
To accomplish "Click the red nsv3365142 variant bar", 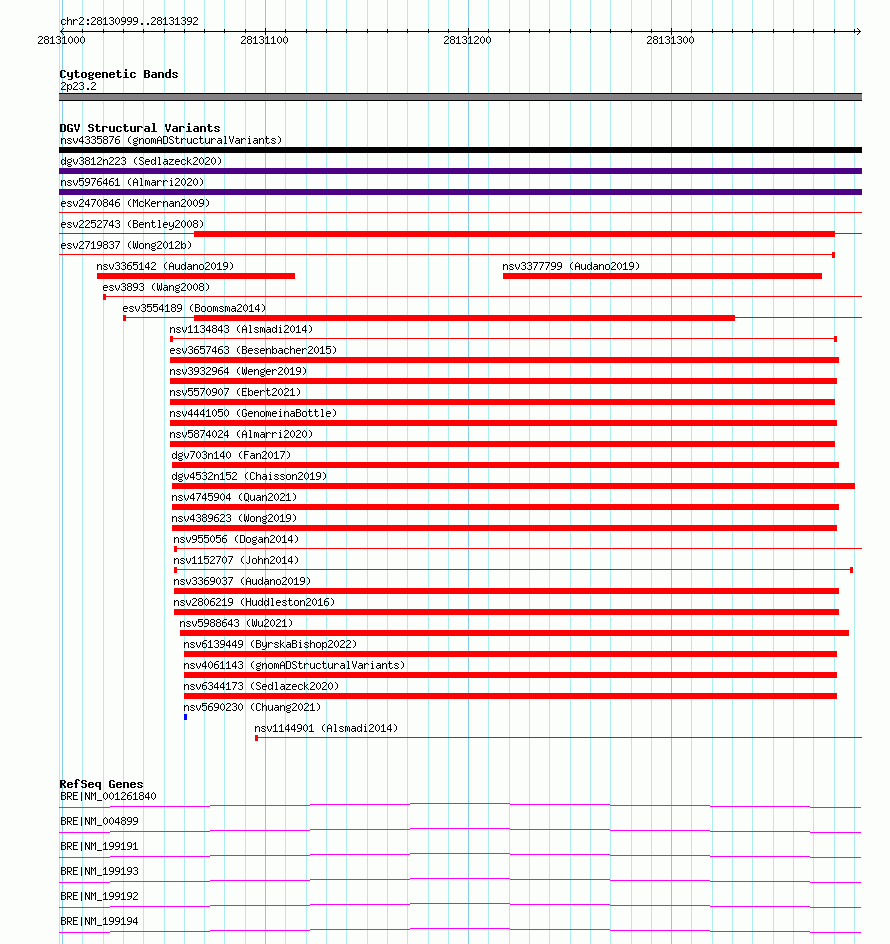I will tap(196, 276).
